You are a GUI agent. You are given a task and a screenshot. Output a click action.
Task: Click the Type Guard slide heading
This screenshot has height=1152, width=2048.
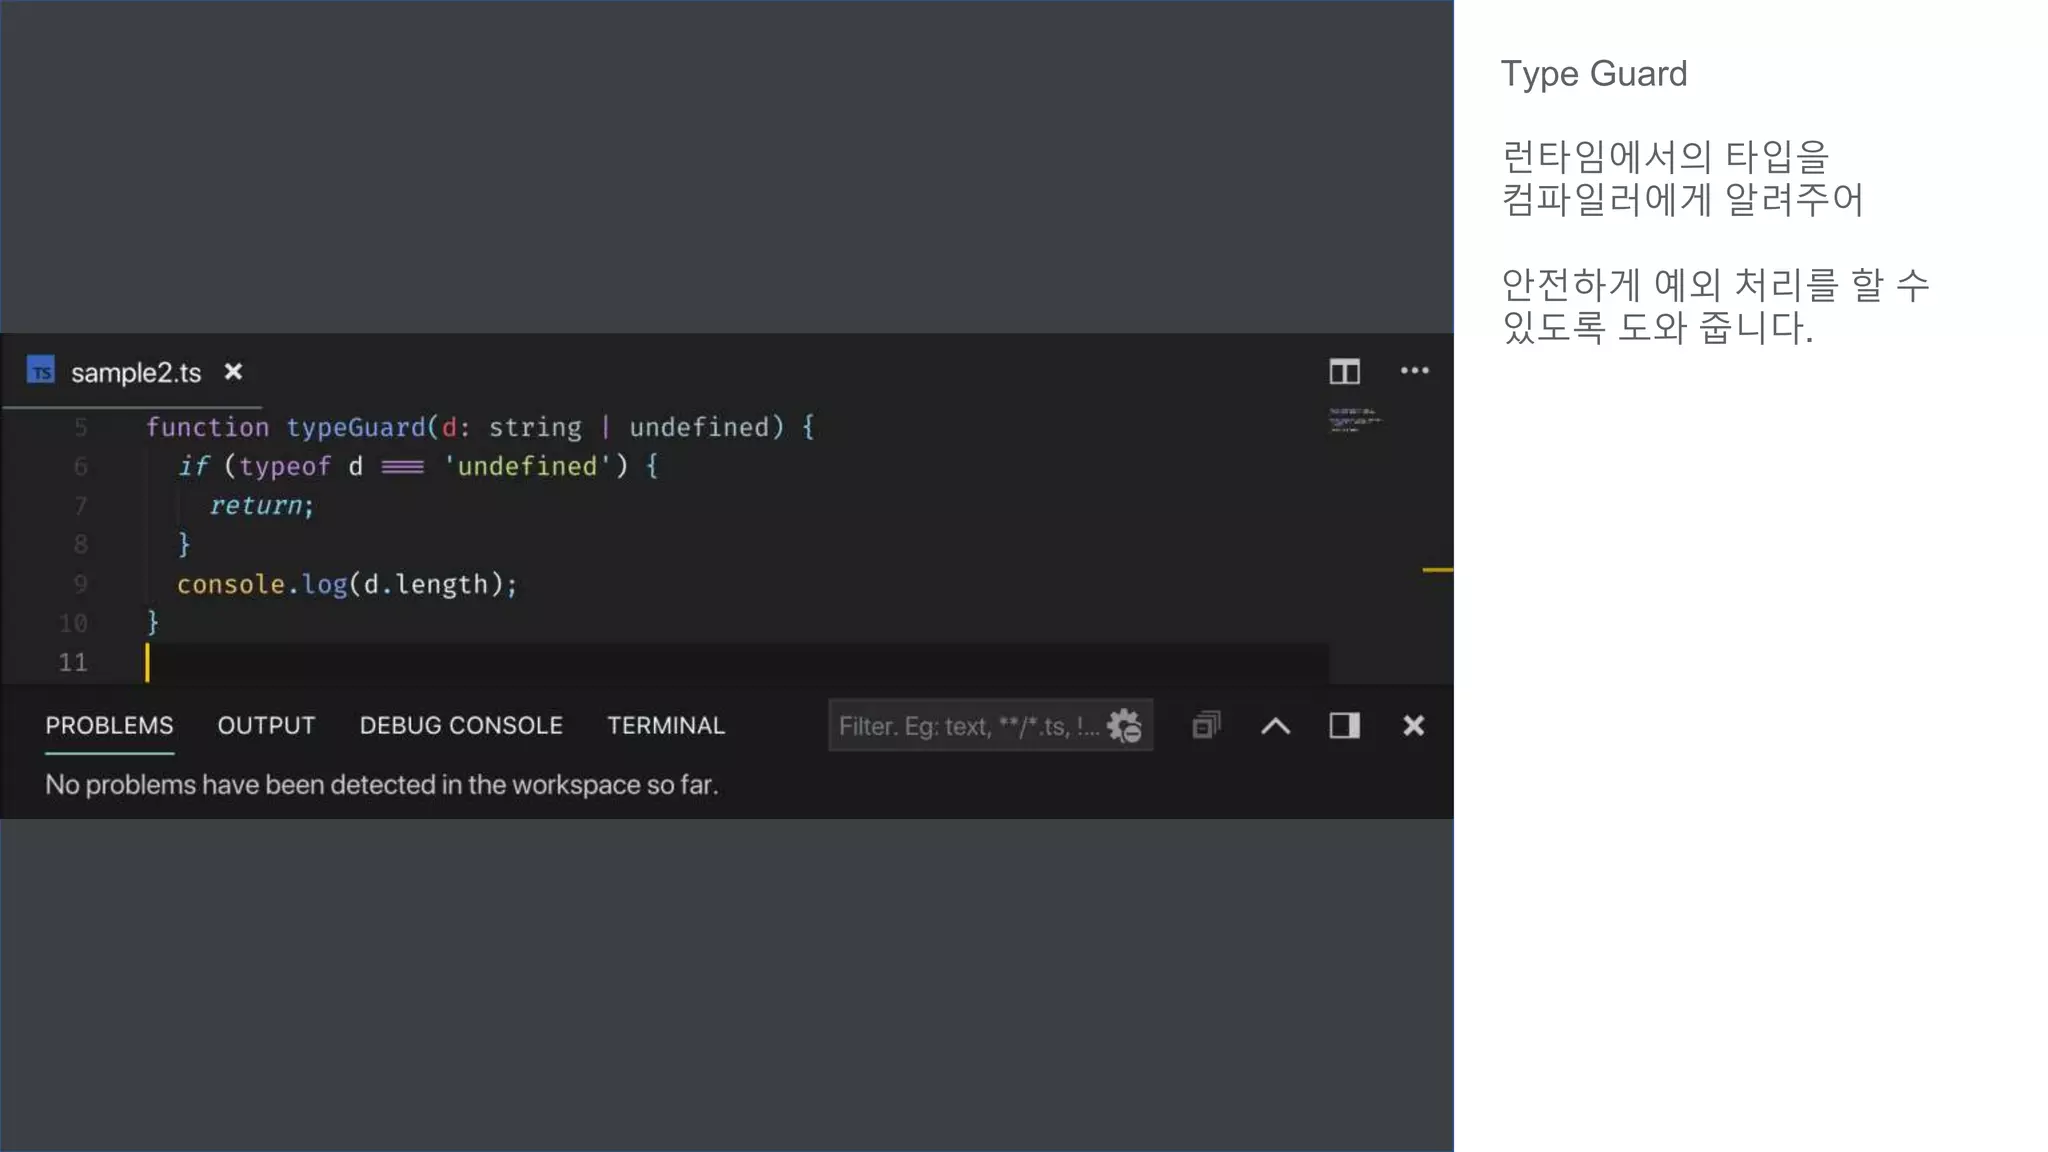(1594, 75)
